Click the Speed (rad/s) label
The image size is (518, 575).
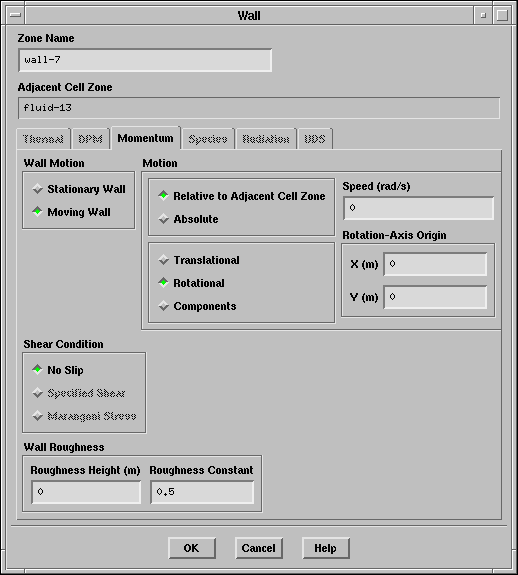click(x=376, y=186)
